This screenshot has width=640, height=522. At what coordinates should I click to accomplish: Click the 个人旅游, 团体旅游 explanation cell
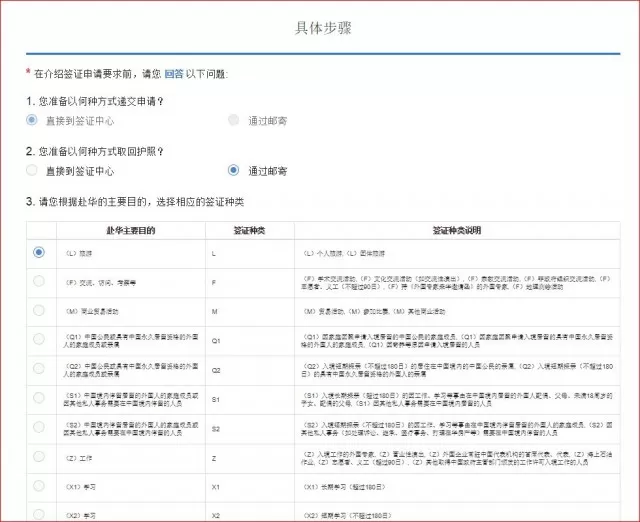tap(457, 254)
